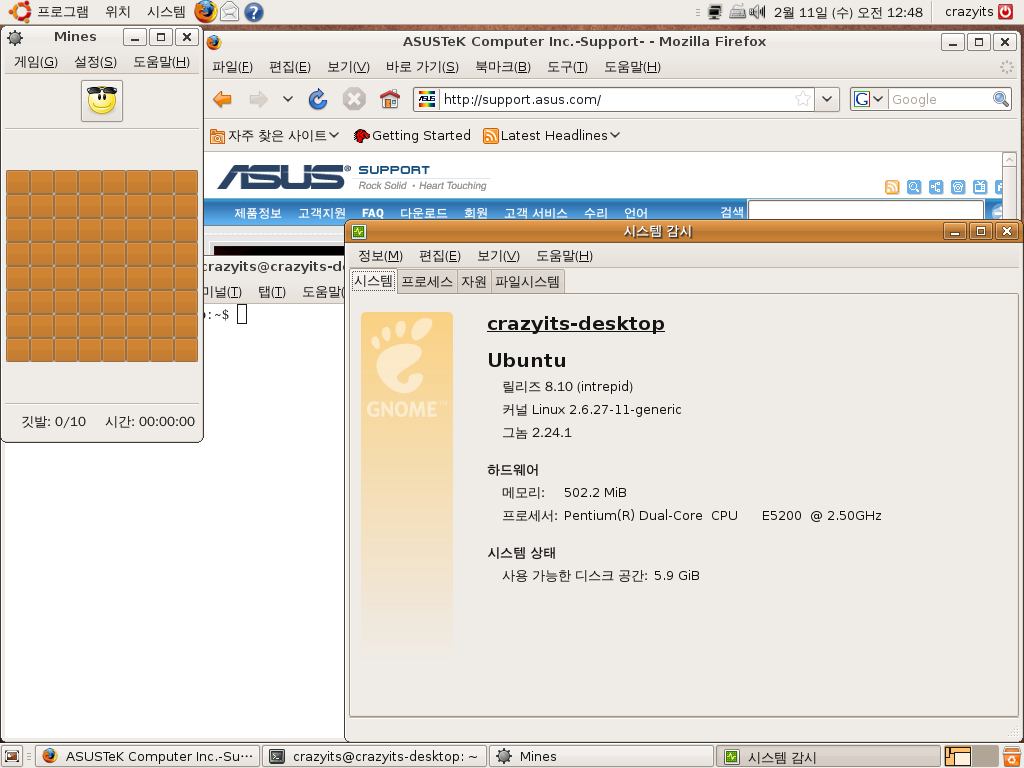Bookmark this page with the star icon
Viewport: 1024px width, 768px height.
click(x=803, y=99)
